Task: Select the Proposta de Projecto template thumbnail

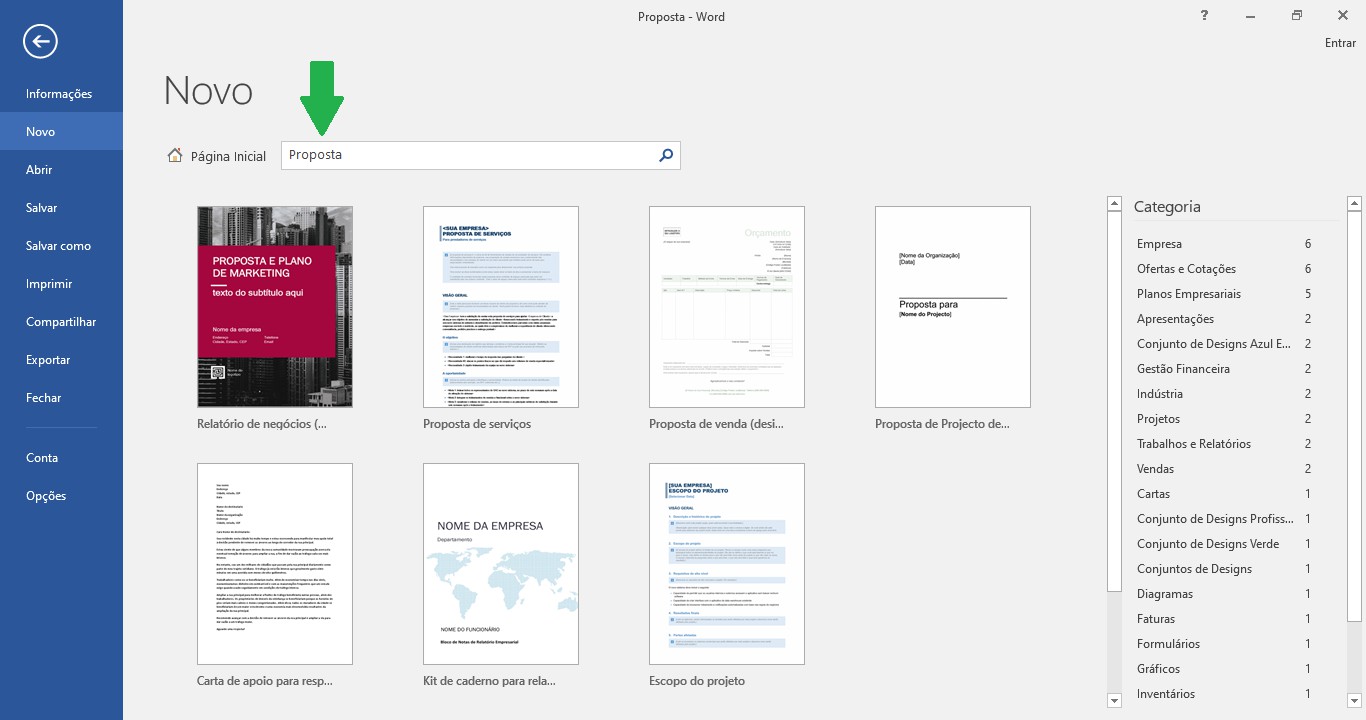Action: 953,307
